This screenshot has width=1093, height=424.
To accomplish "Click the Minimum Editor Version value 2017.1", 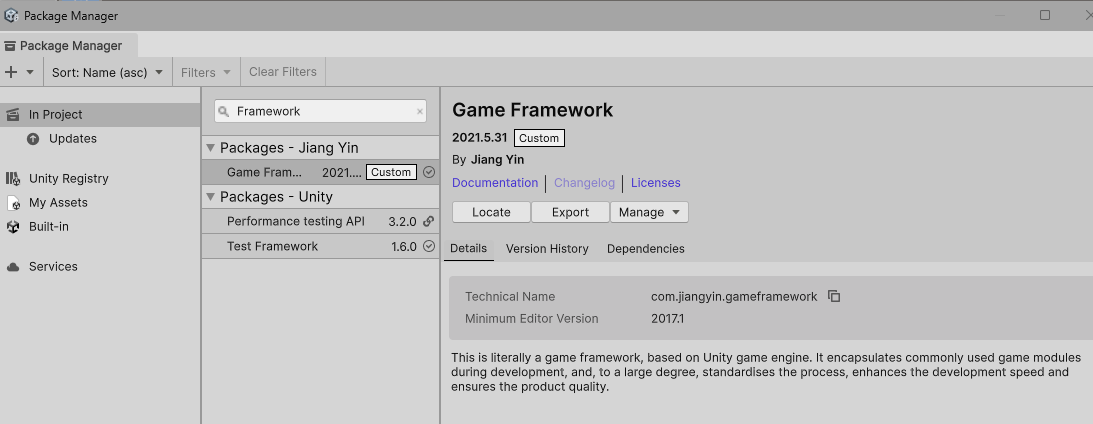I will coord(667,319).
